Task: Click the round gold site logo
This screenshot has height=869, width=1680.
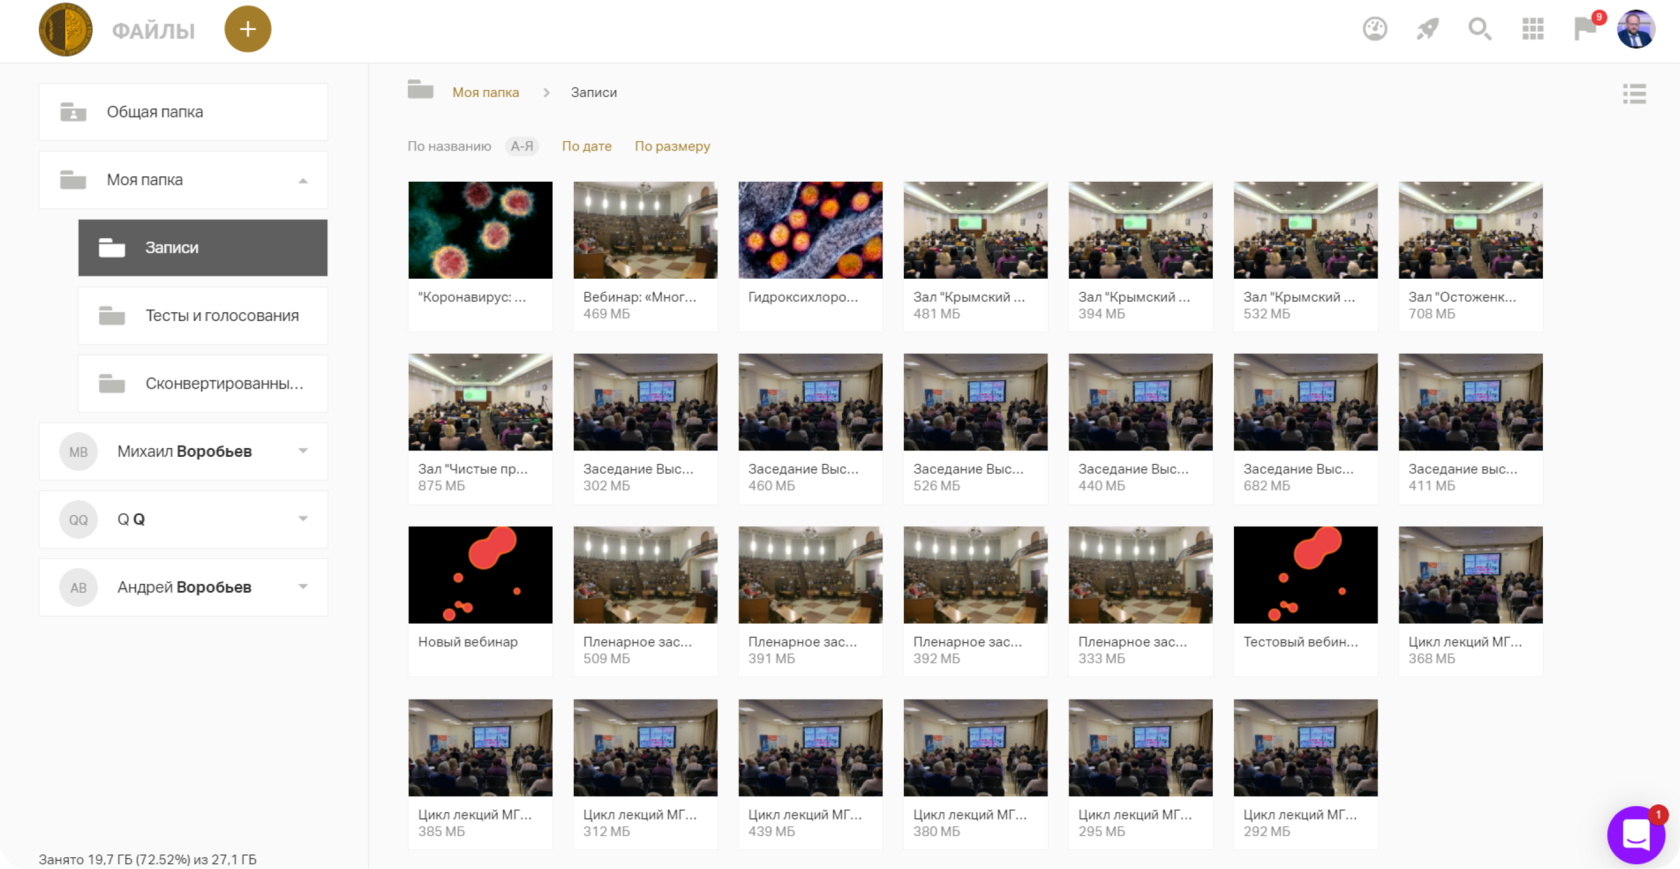Action: (x=66, y=29)
